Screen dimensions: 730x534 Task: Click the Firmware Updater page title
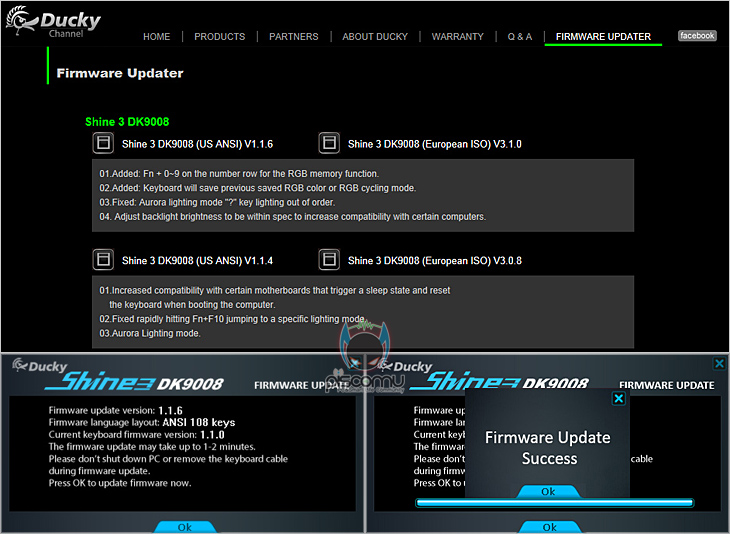click(120, 73)
